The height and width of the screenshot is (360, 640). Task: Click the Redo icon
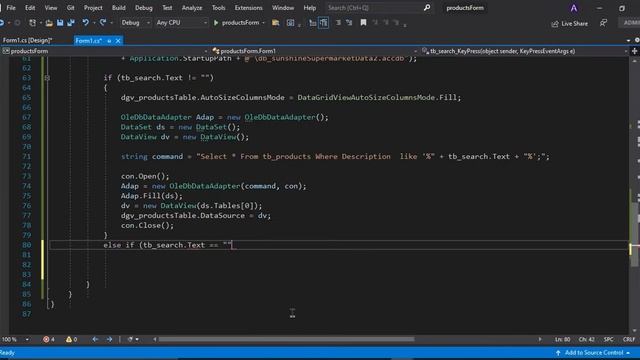click(x=103, y=23)
